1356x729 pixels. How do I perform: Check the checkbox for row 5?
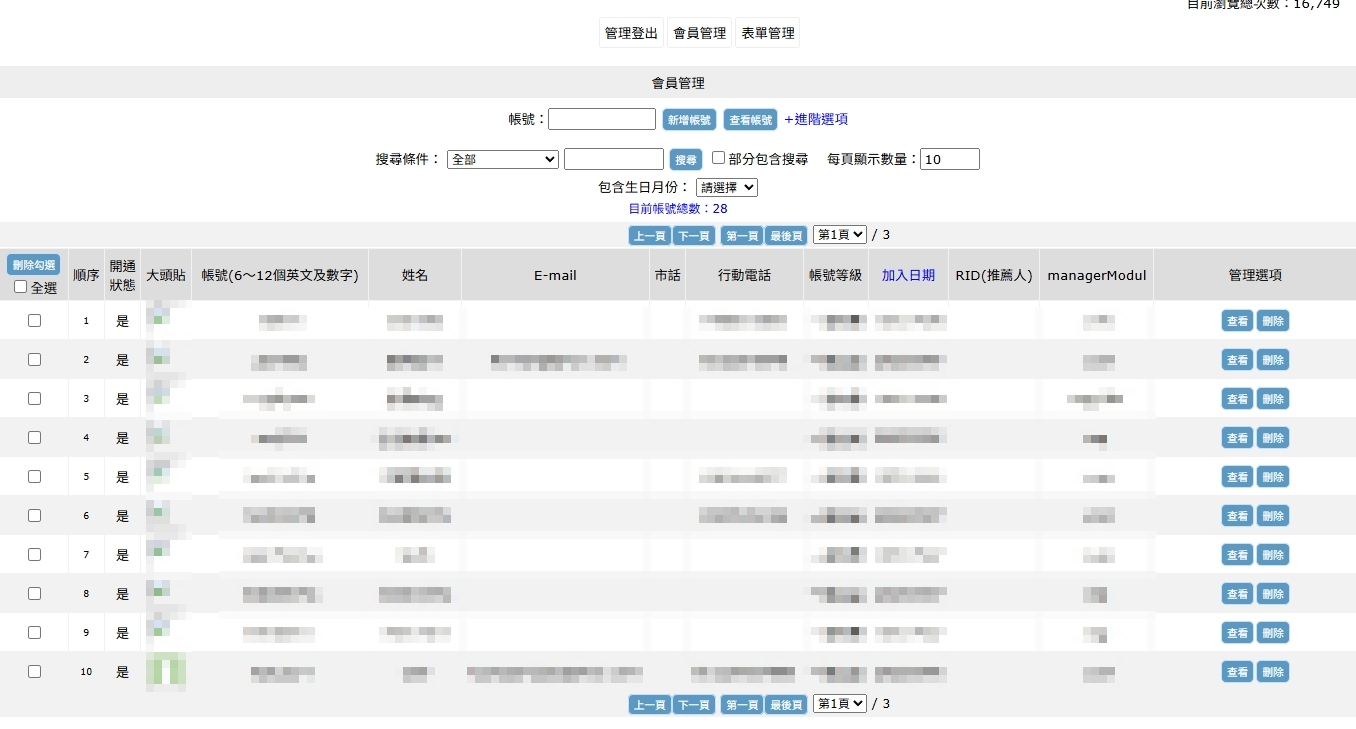tap(35, 477)
